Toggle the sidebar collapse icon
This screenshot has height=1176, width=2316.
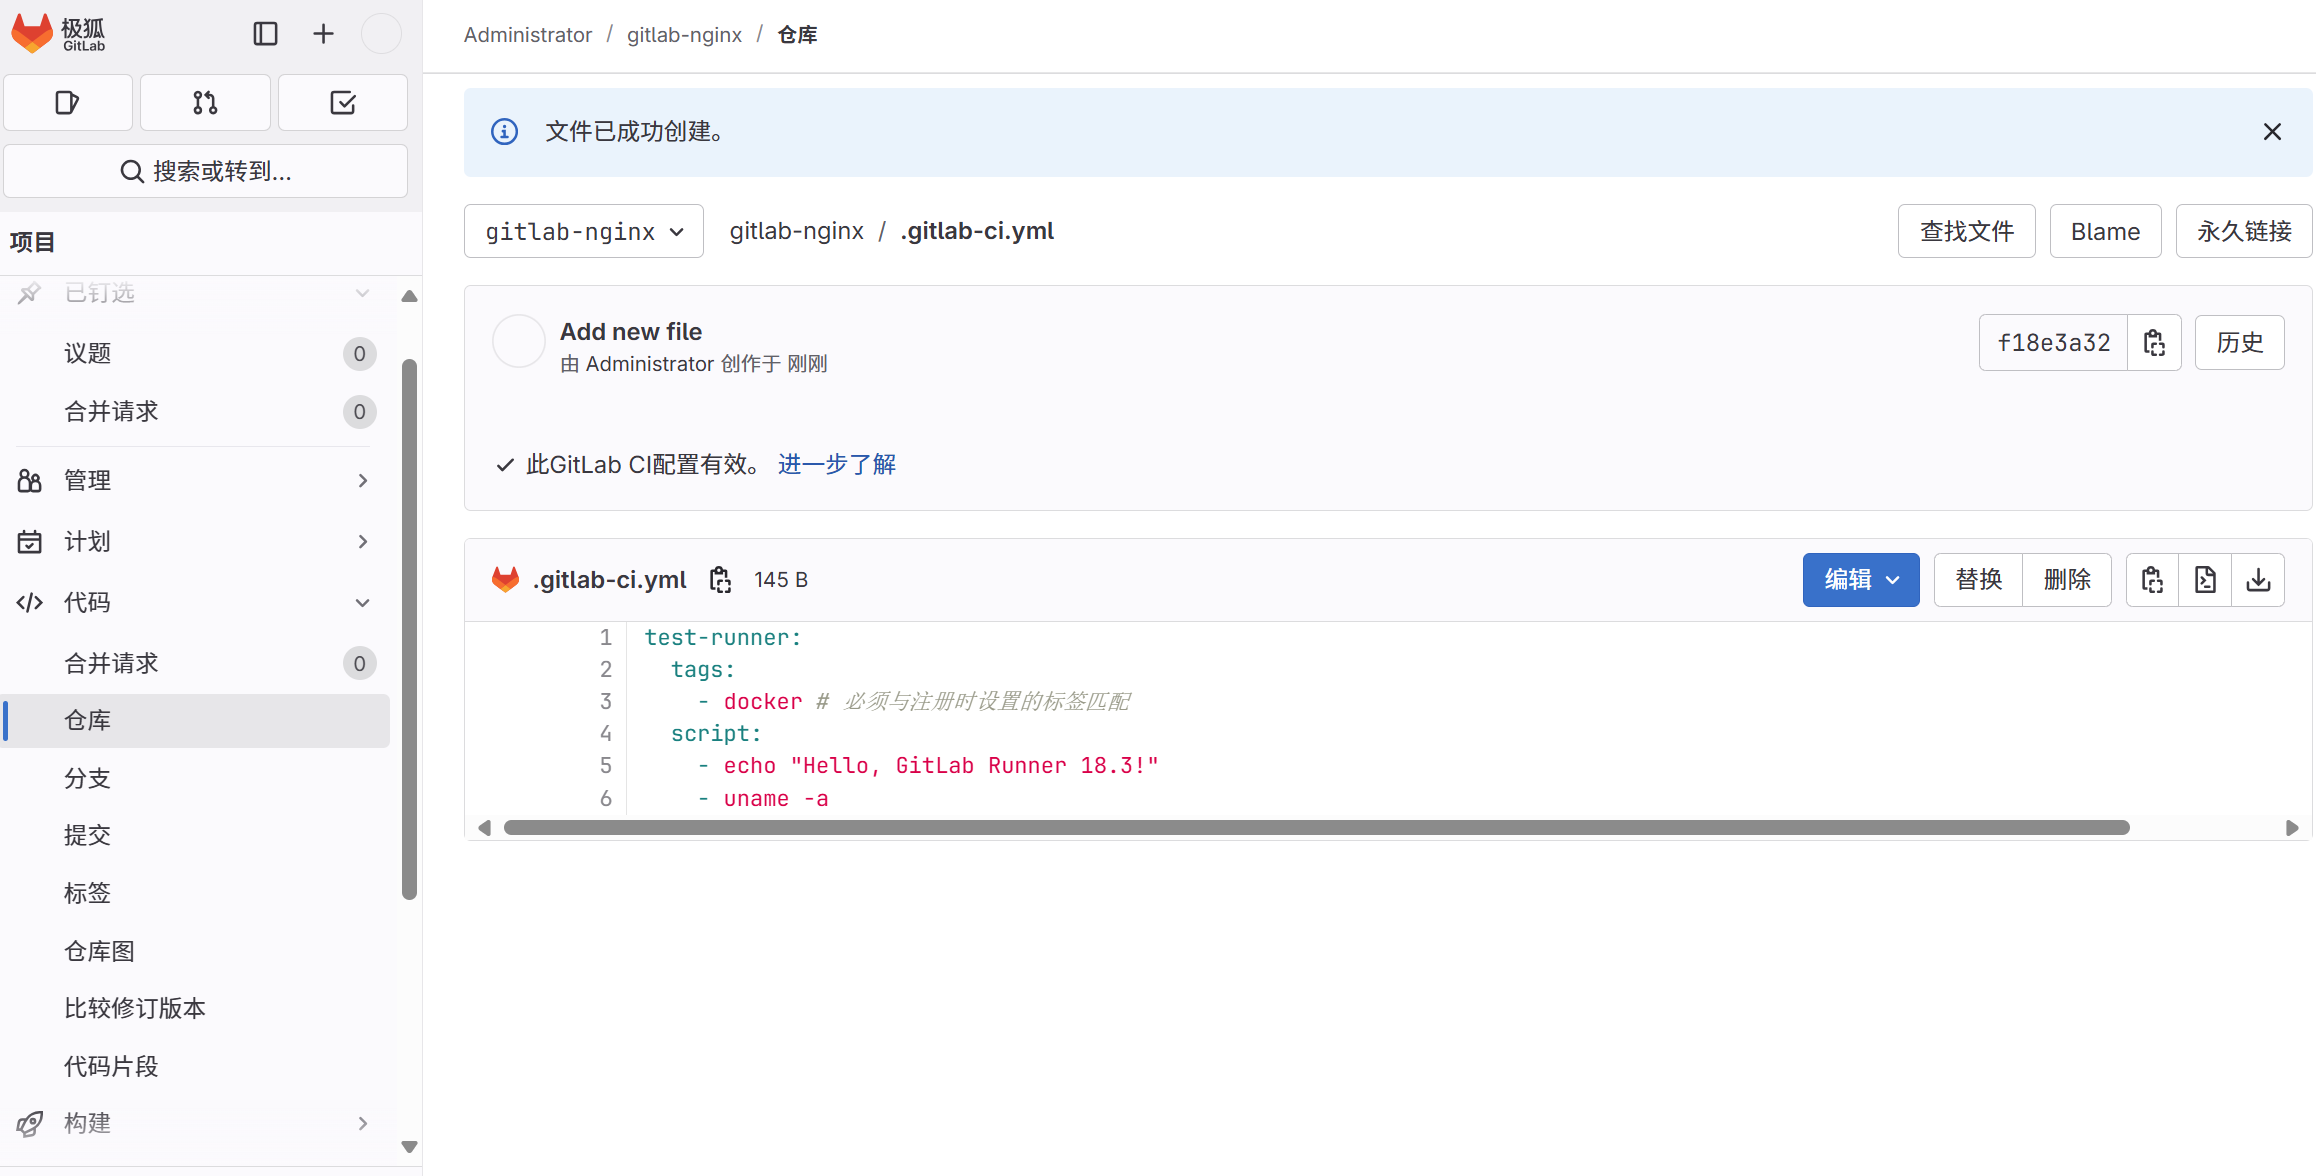pyautogui.click(x=265, y=34)
